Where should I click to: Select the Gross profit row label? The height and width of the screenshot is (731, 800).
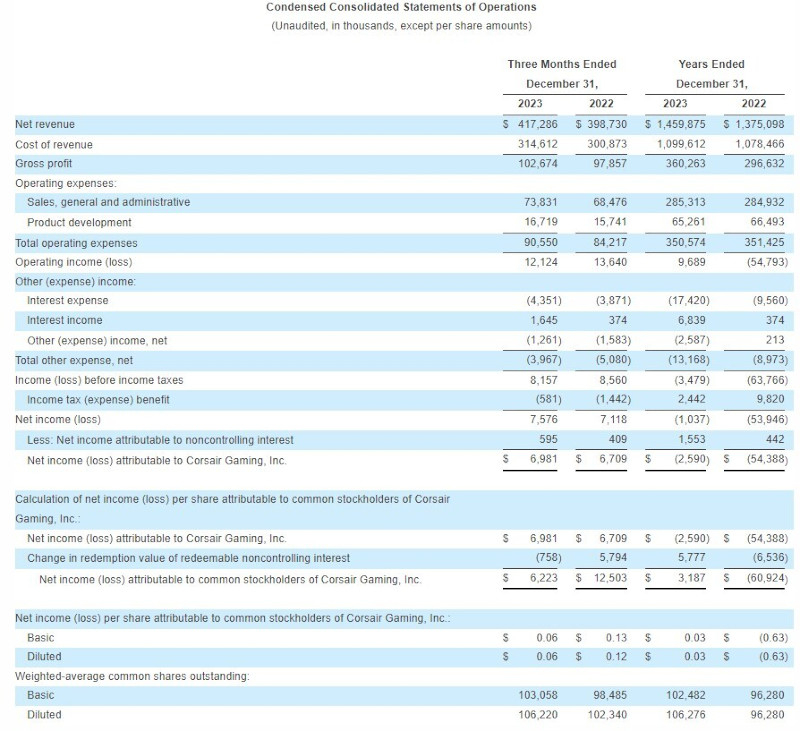click(44, 163)
